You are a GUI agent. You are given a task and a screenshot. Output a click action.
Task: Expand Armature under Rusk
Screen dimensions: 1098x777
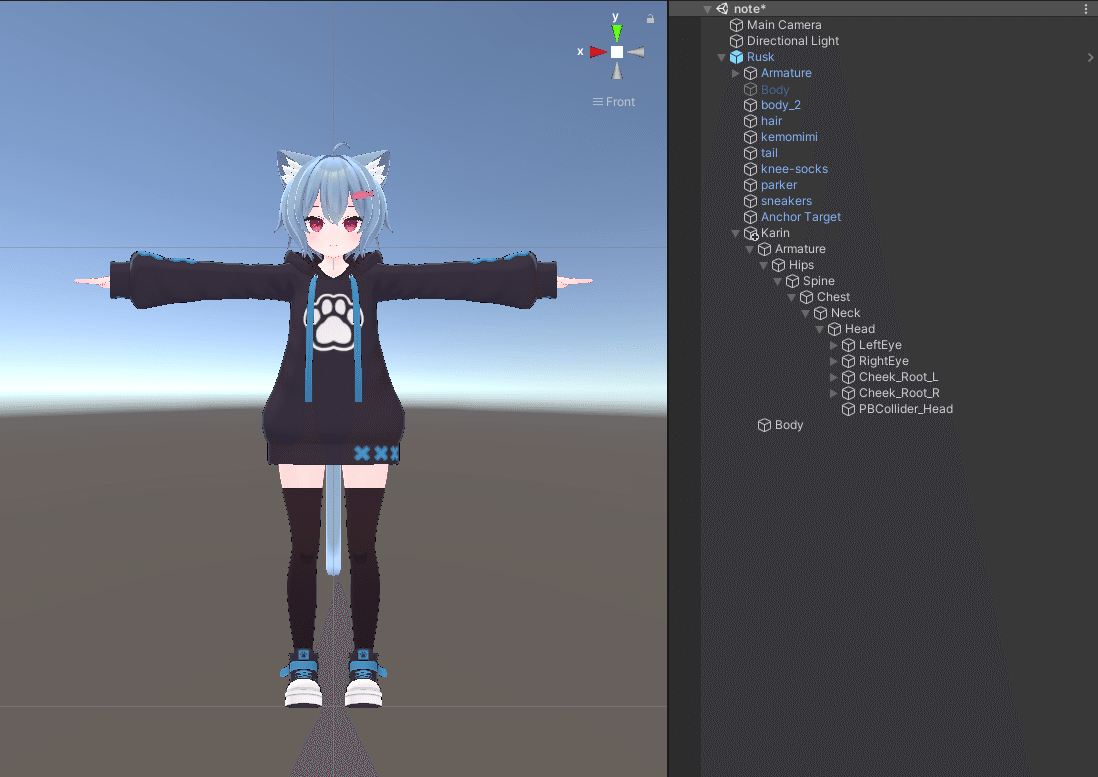click(735, 73)
